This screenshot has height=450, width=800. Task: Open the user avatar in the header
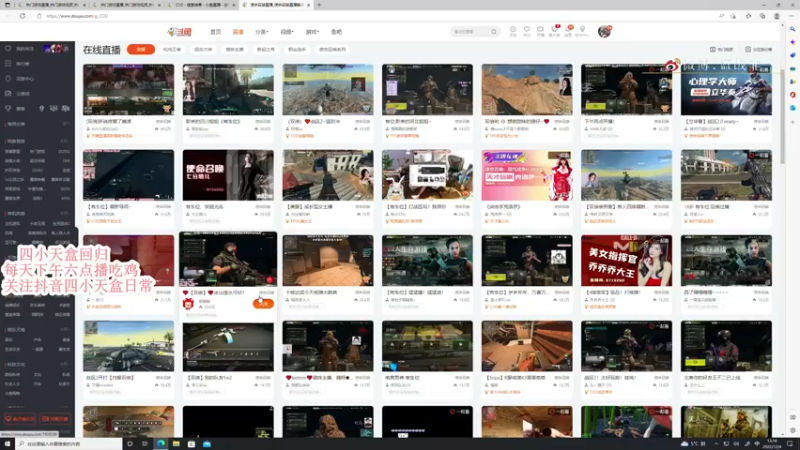tap(604, 32)
